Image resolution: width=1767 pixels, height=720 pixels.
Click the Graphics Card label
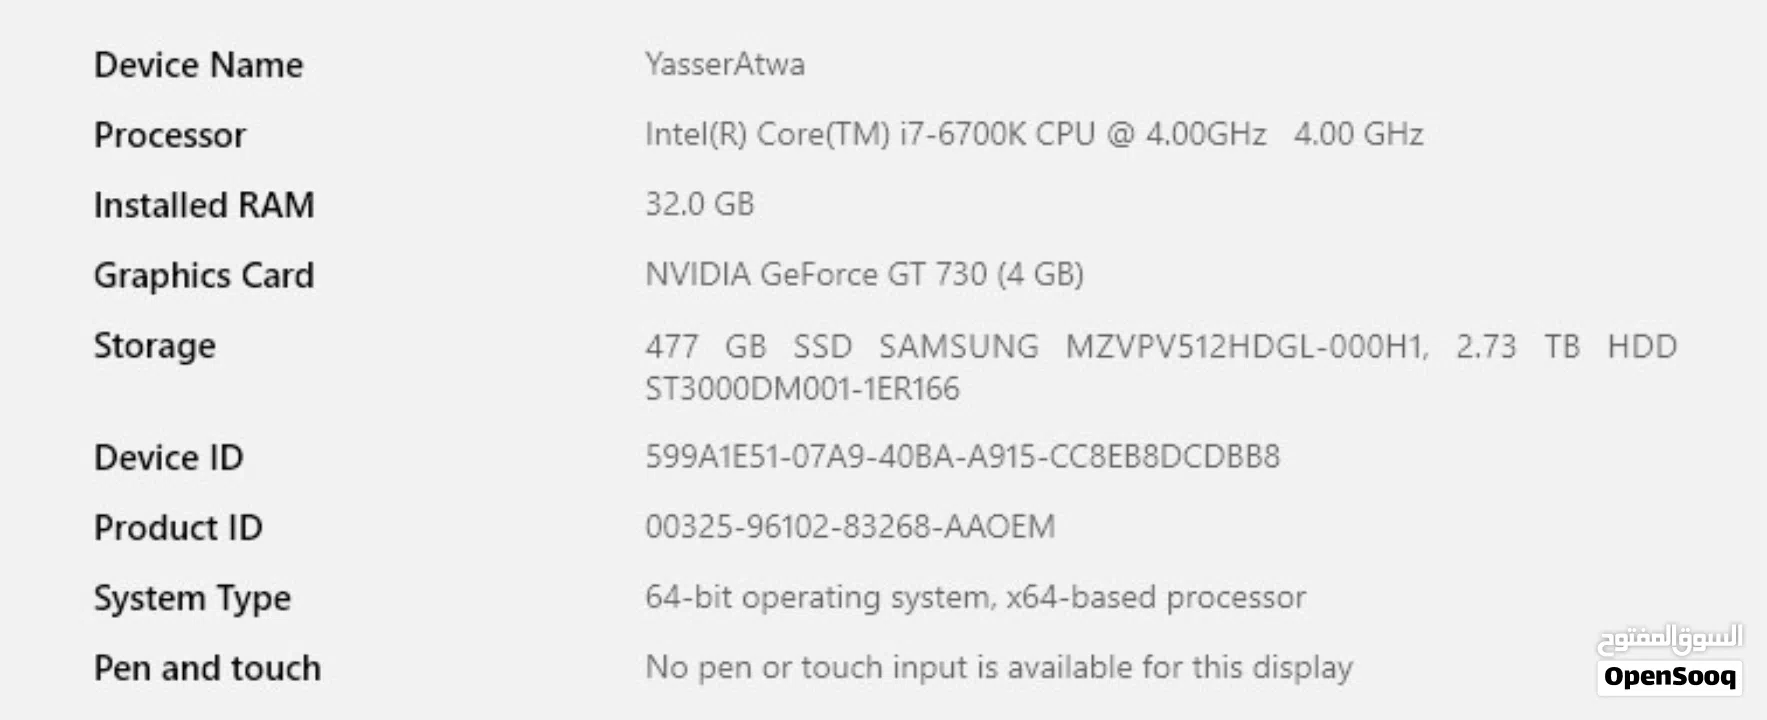point(204,275)
